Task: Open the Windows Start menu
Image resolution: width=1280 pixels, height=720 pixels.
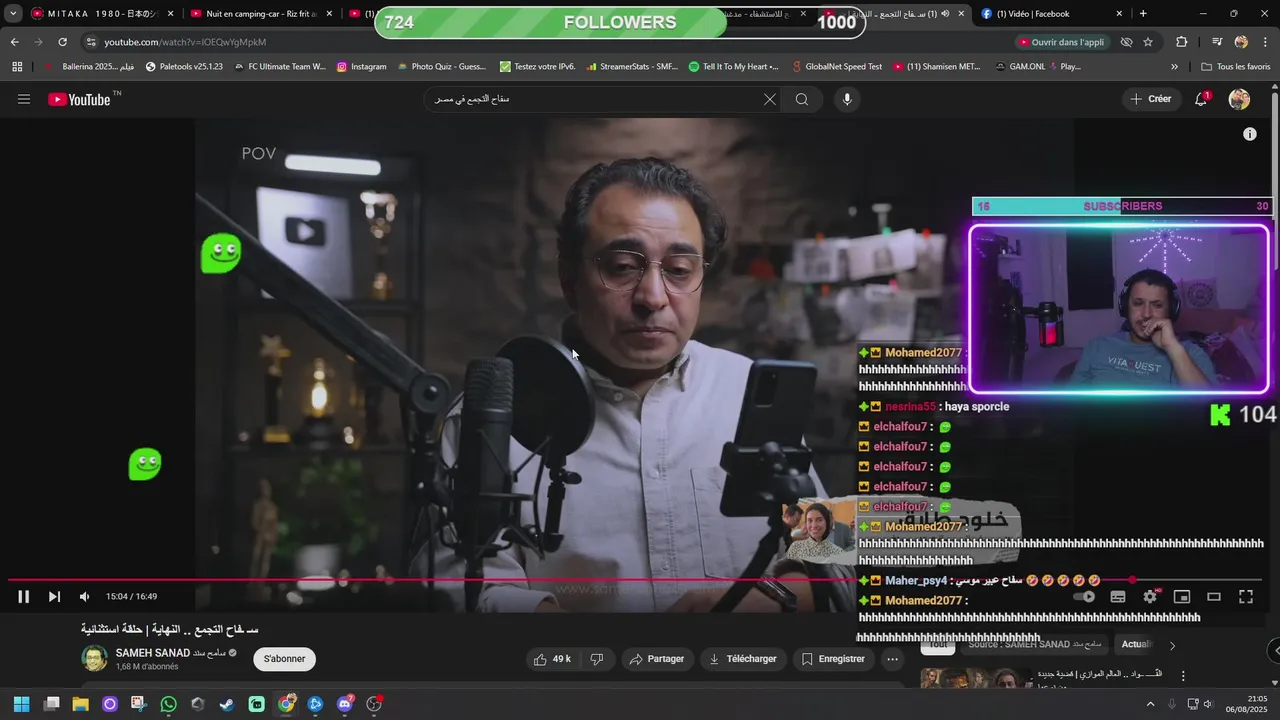Action: coord(21,704)
